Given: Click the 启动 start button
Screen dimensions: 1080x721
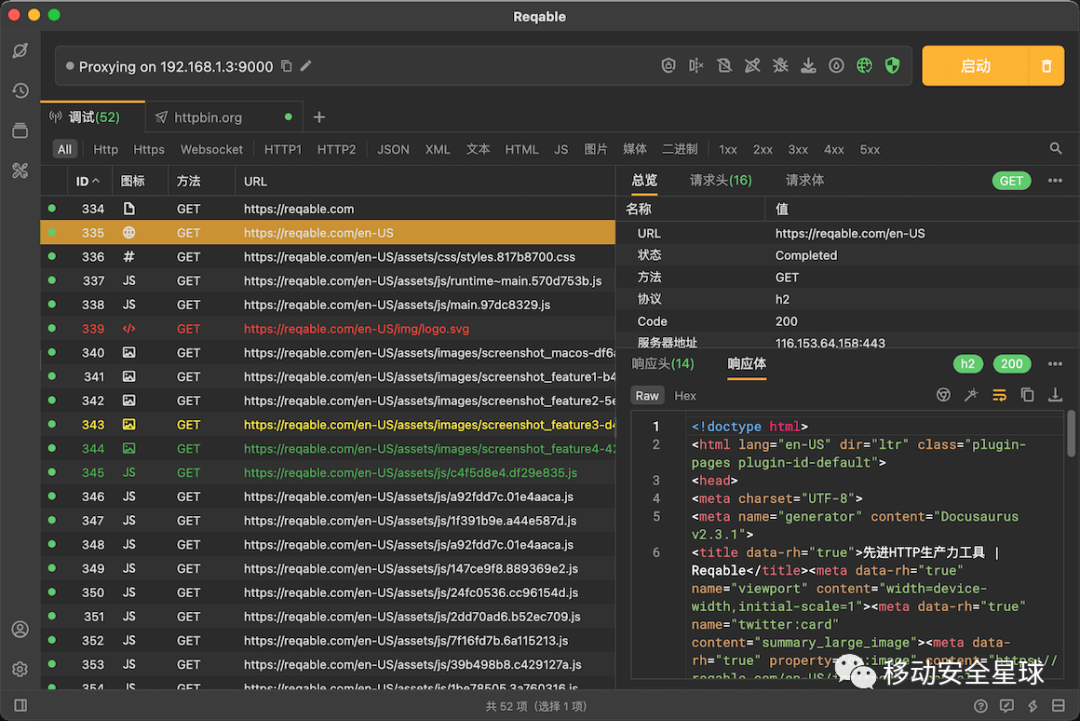Looking at the screenshot, I should (x=975, y=66).
